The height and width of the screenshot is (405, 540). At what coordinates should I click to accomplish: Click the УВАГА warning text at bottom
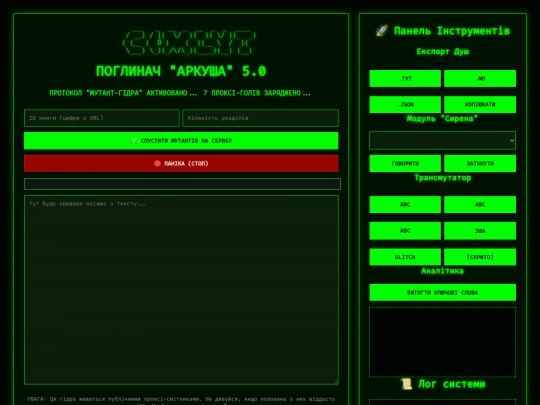coord(181,401)
